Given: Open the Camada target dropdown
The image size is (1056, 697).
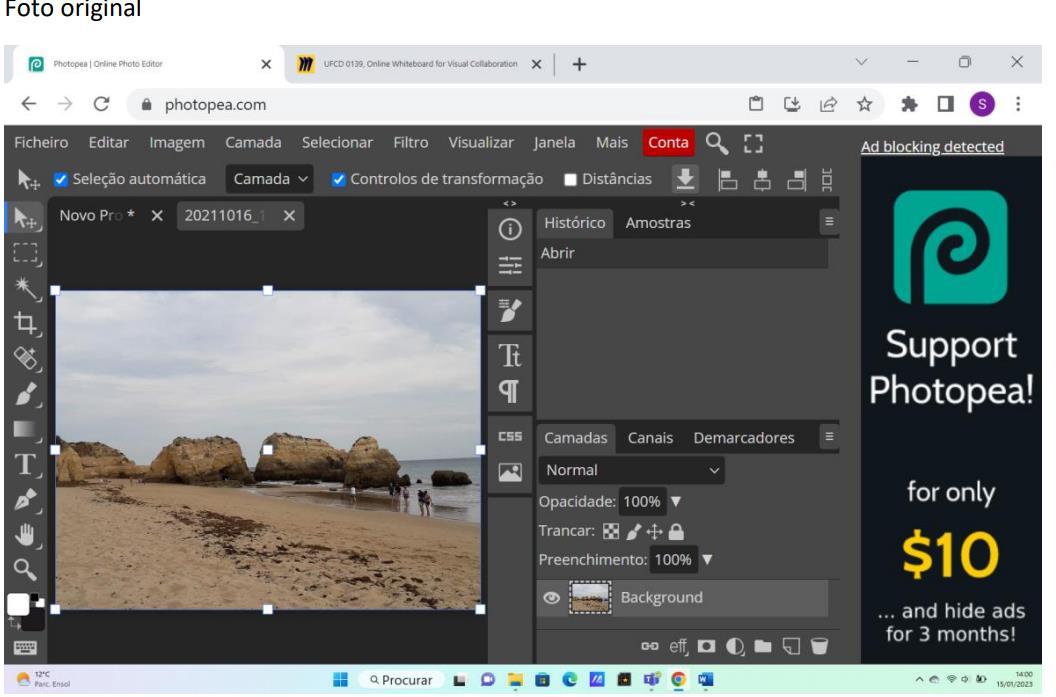Looking at the screenshot, I should pyautogui.click(x=271, y=180).
